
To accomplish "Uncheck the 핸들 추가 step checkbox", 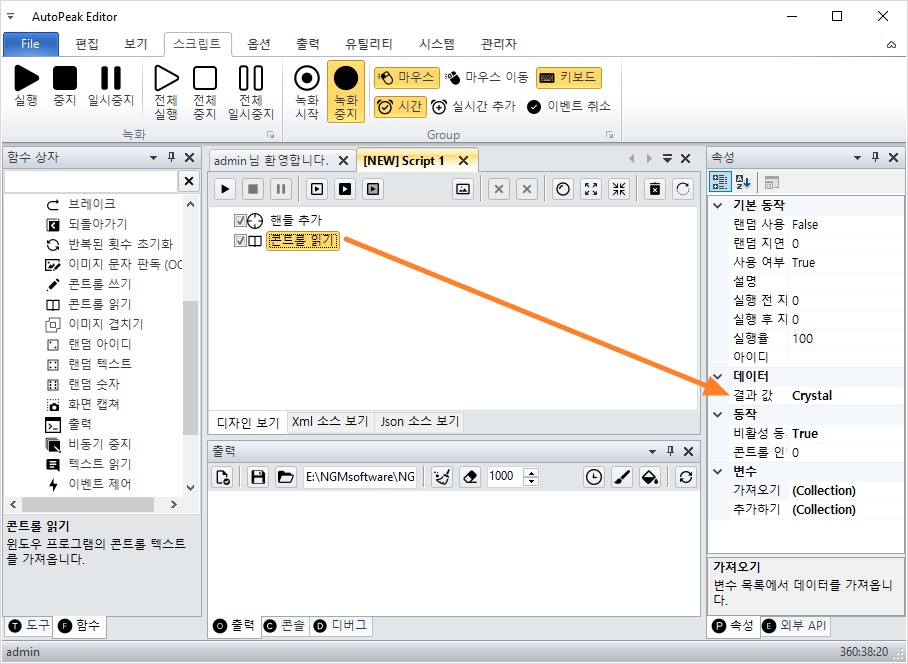I will pos(240,221).
